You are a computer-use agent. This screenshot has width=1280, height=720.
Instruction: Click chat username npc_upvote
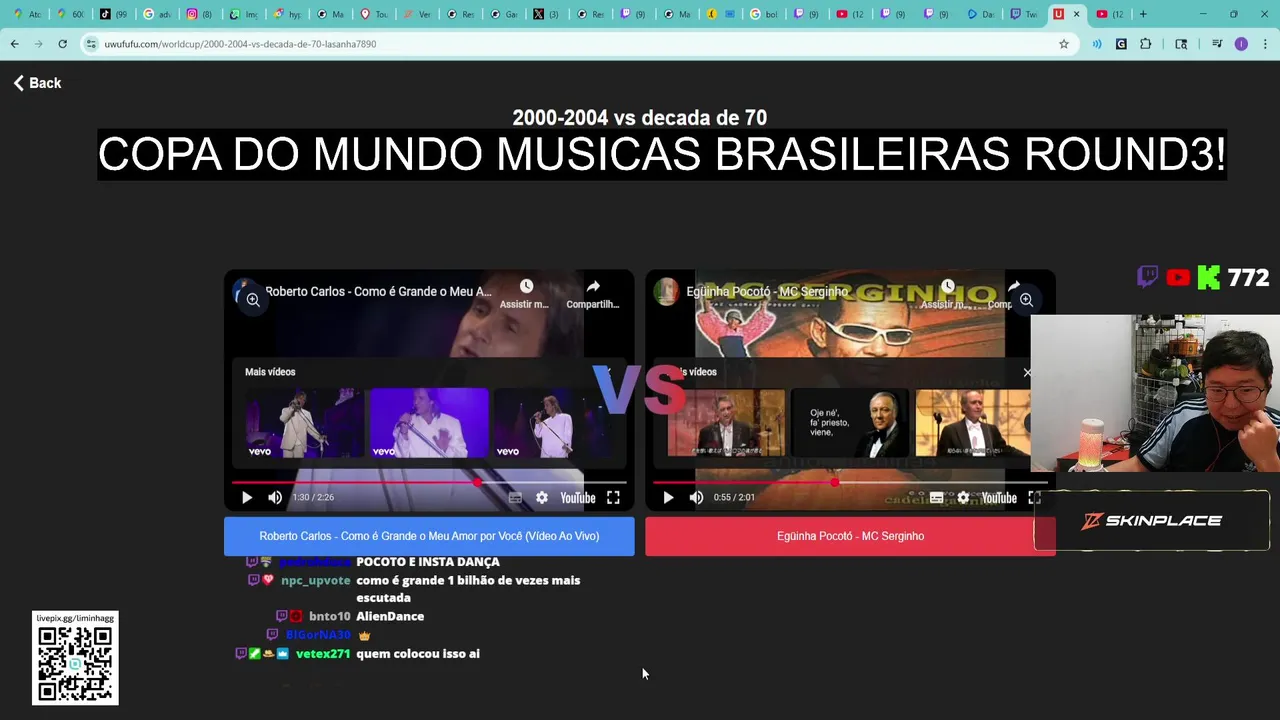pos(316,580)
